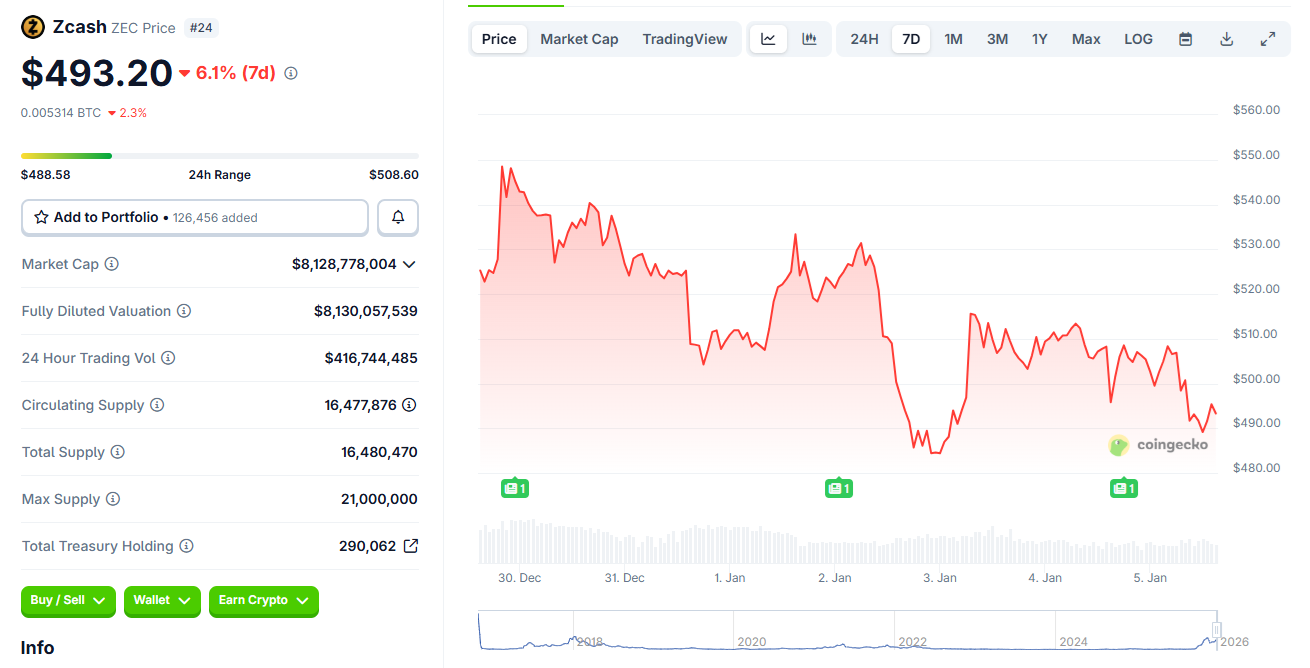Toggle the 7D timeframe
Image resolution: width=1310 pixels, height=668 pixels.
911,38
